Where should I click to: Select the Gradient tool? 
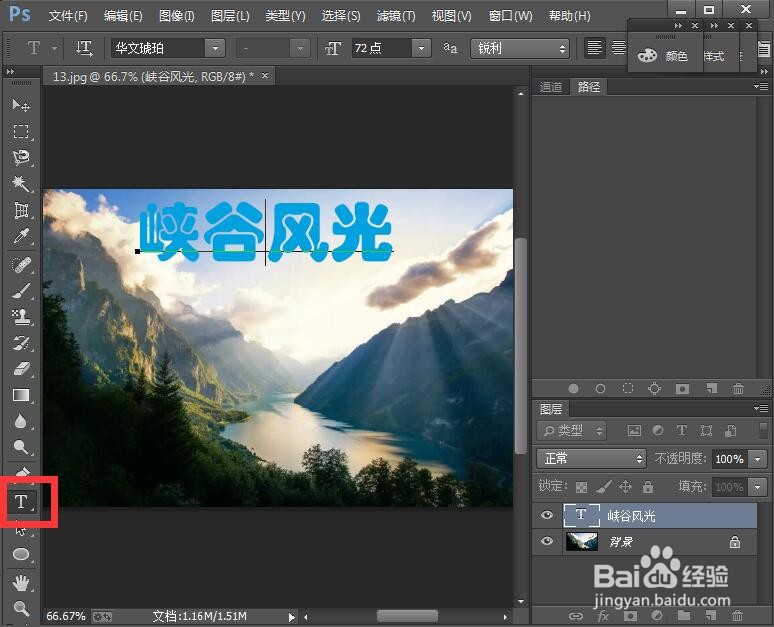tap(21, 395)
